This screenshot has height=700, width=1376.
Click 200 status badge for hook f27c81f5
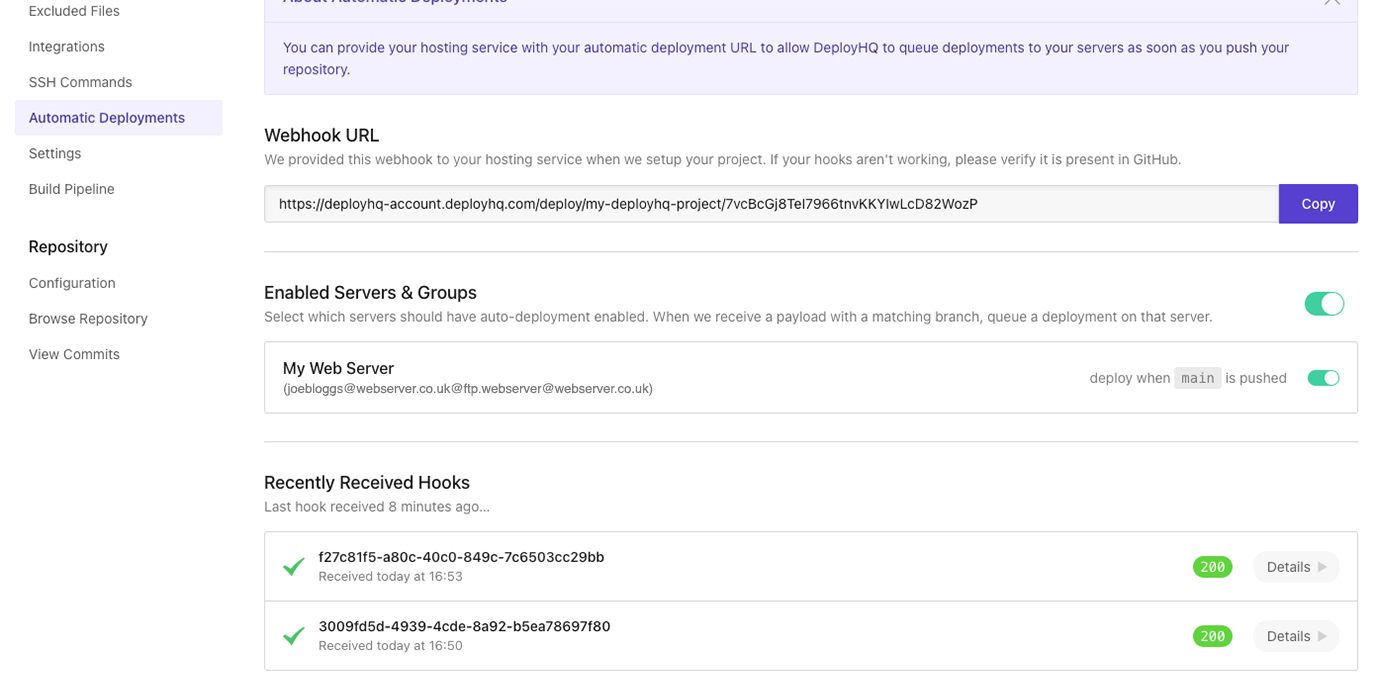[1212, 567]
